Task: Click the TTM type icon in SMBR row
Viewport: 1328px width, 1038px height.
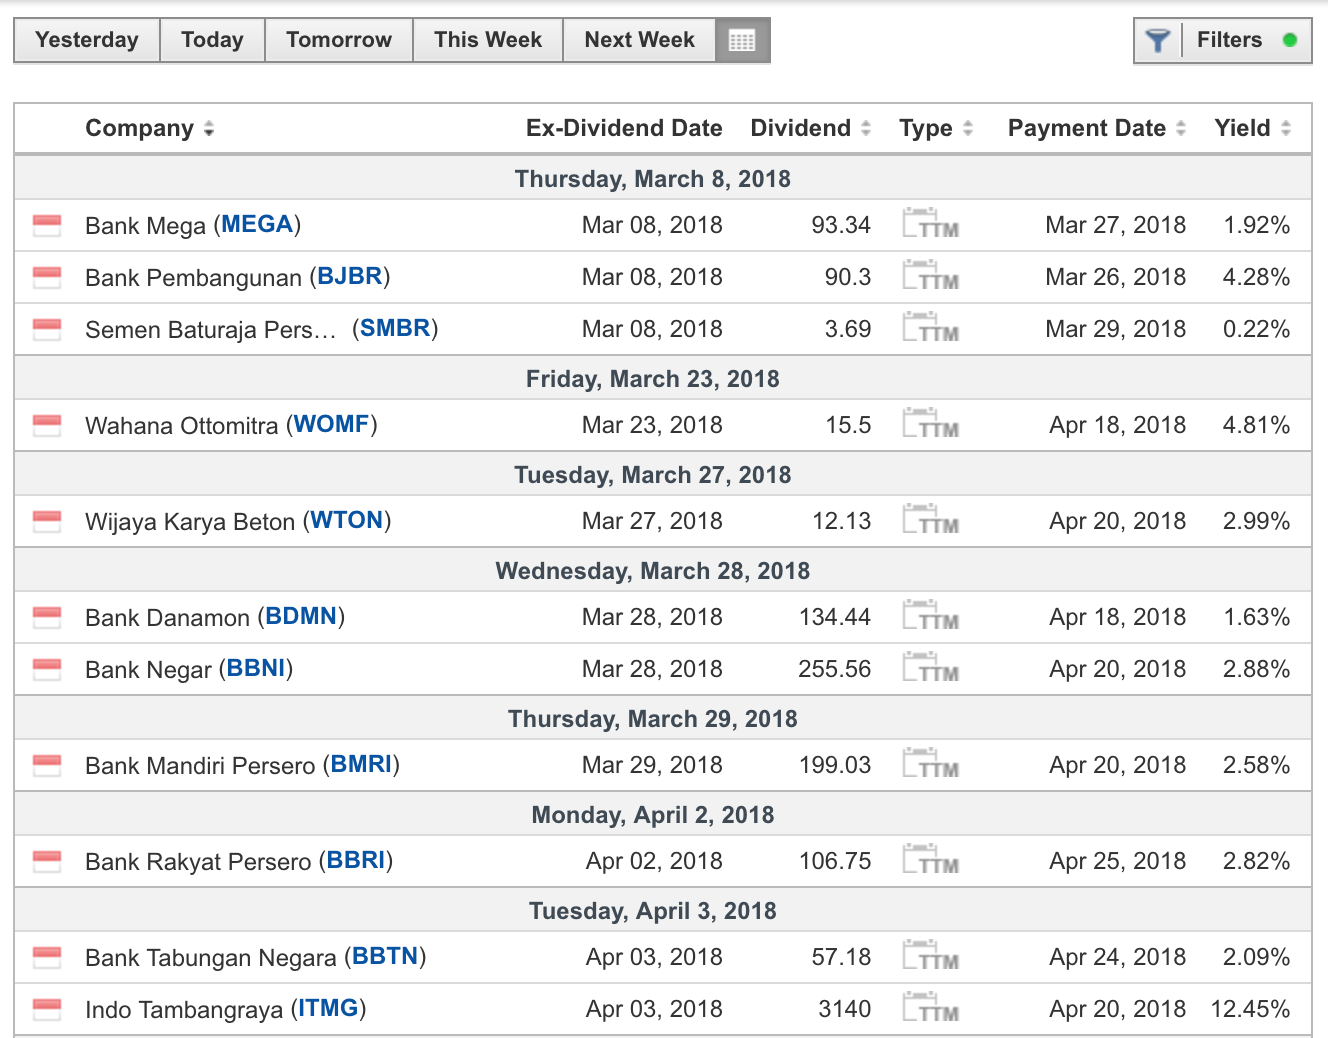Action: [x=930, y=327]
